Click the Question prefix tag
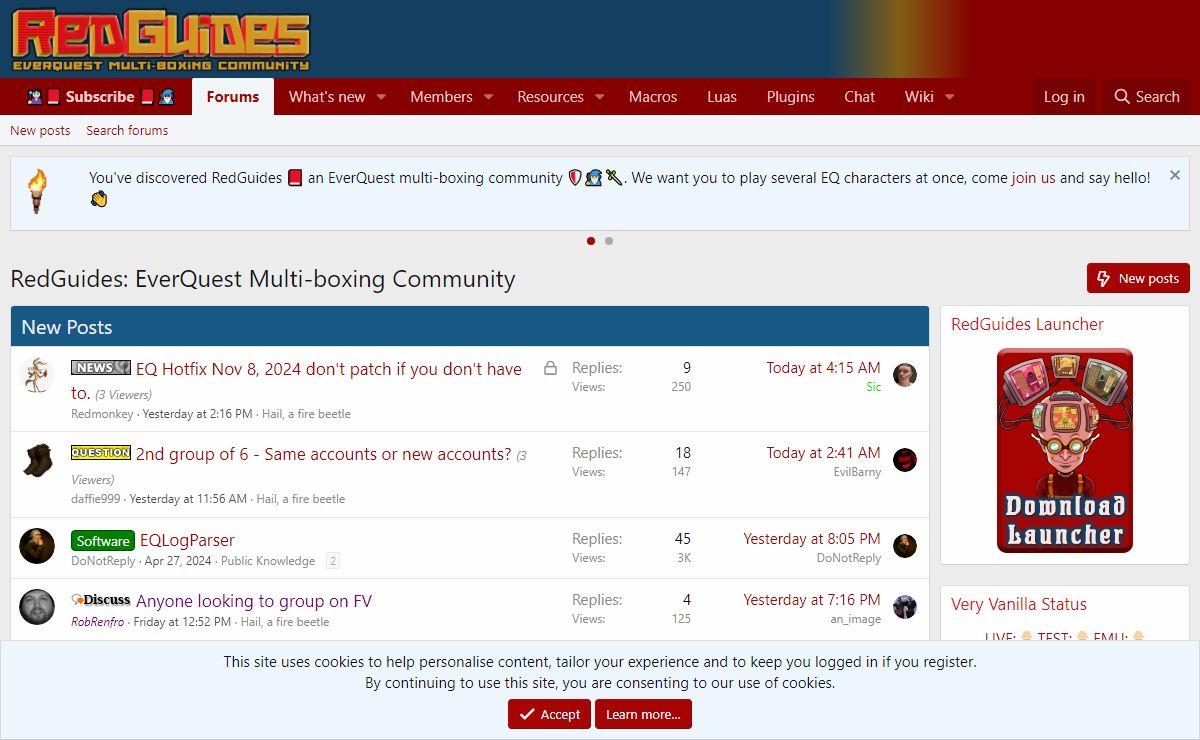Screen dimensions: 1200x740 pyautogui.click(x=101, y=453)
